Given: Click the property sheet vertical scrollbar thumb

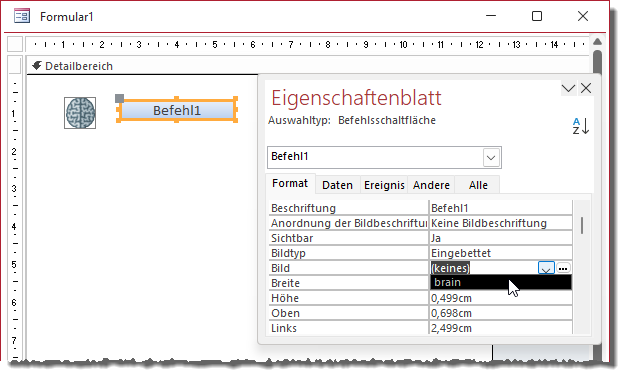Looking at the screenshot, I should 582,225.
